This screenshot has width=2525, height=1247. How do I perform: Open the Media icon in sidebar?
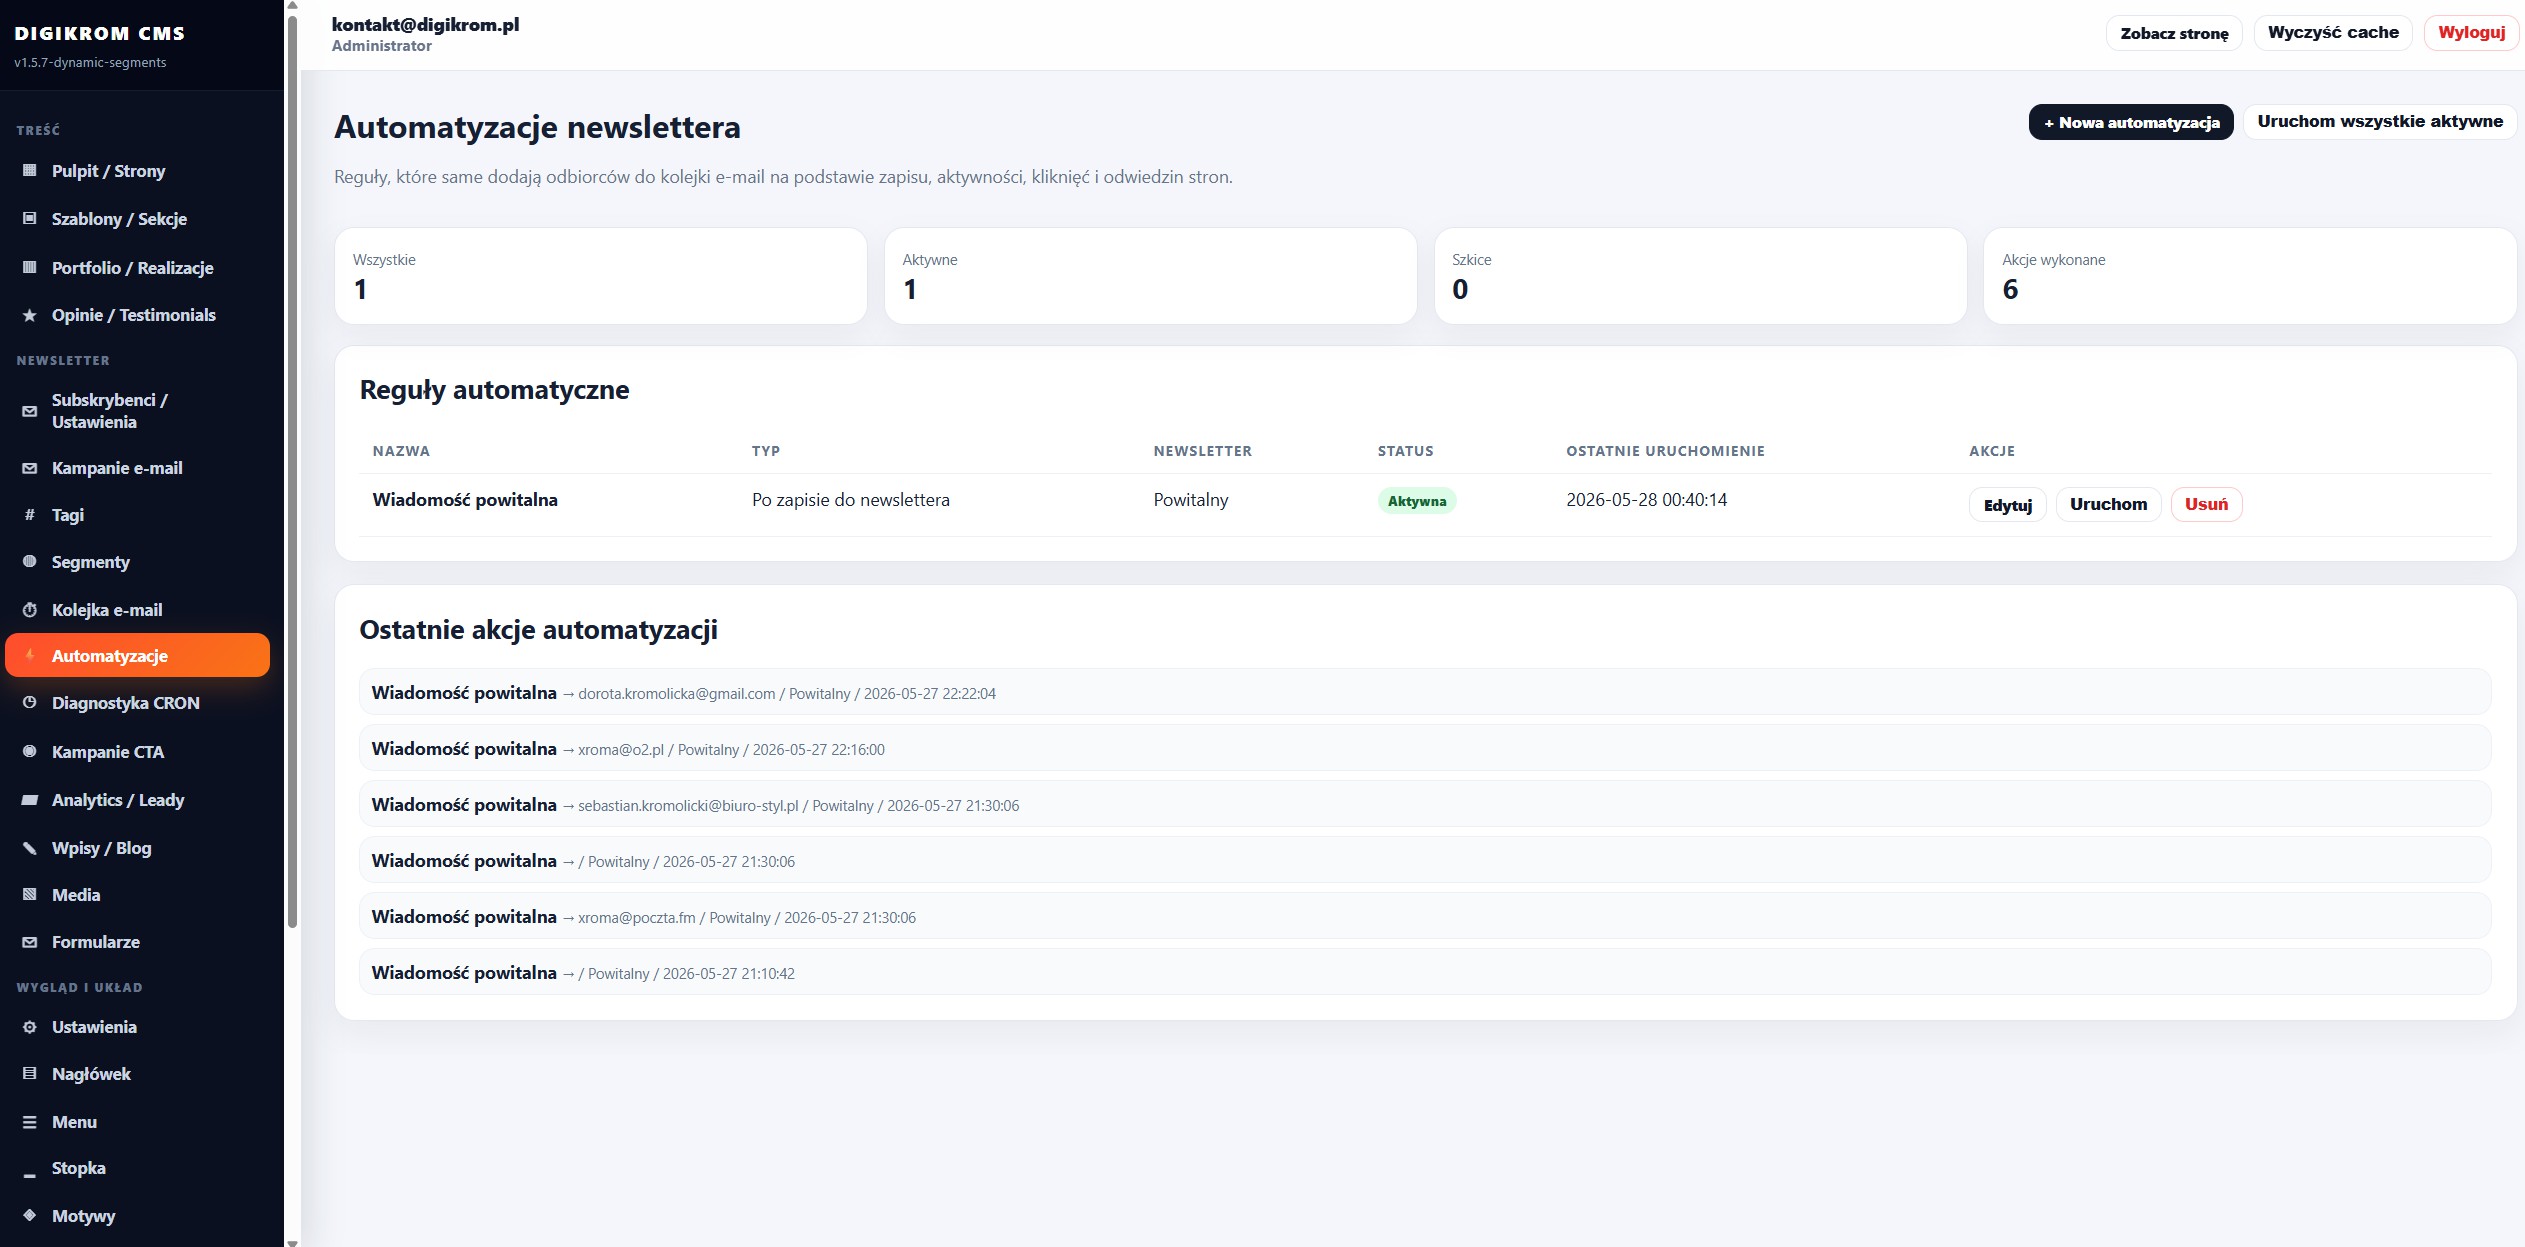pos(30,895)
